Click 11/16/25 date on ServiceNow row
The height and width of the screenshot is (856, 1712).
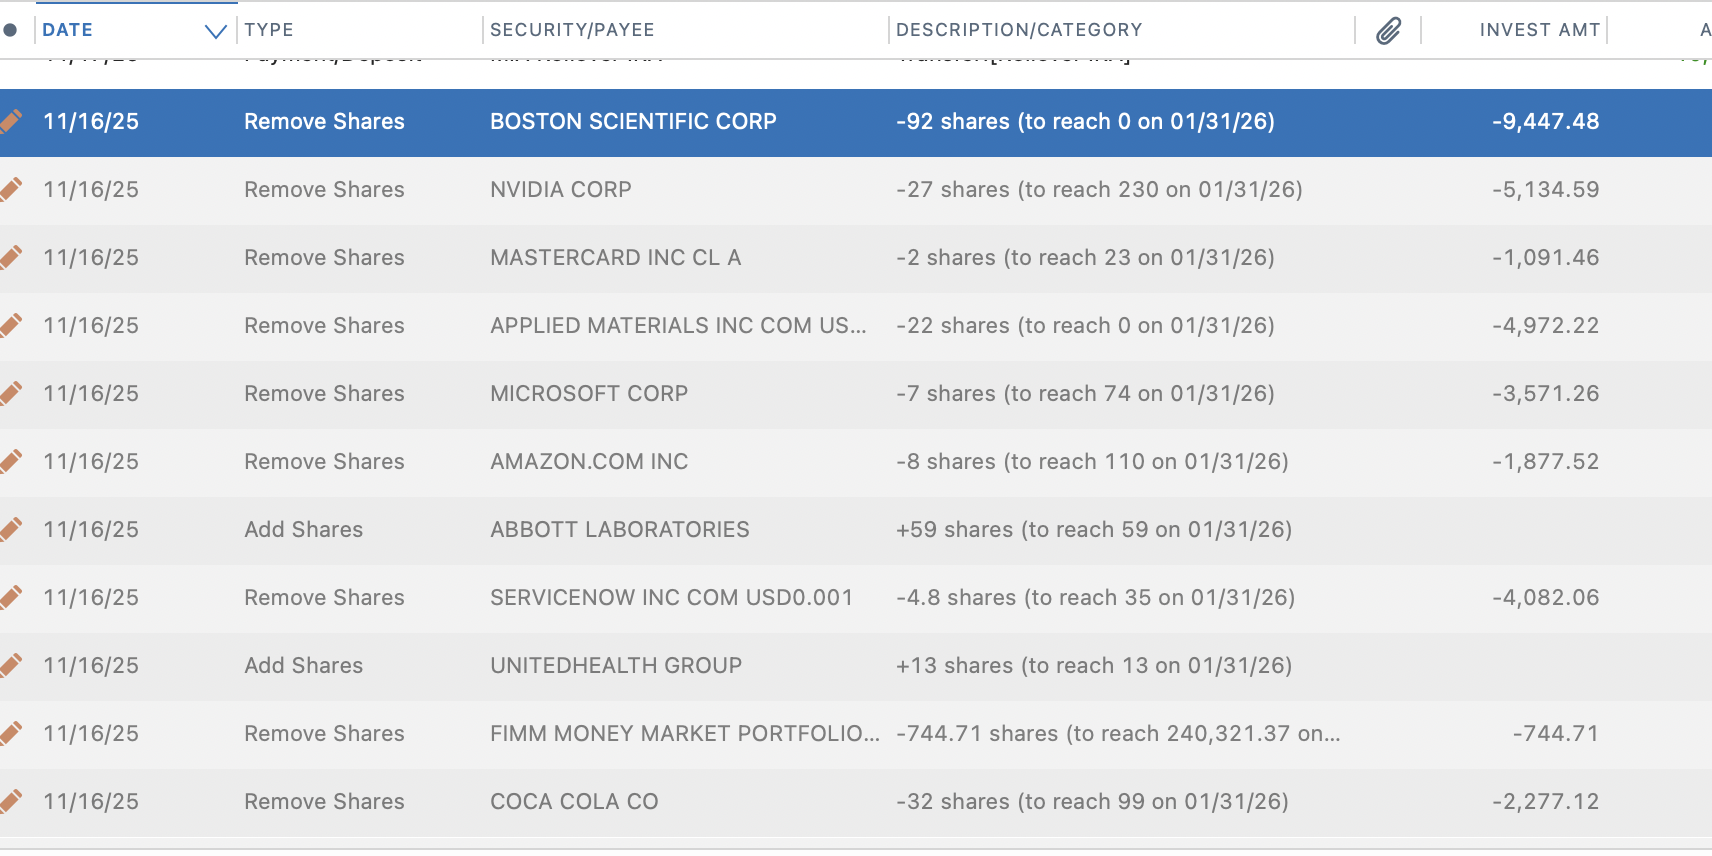pos(91,598)
